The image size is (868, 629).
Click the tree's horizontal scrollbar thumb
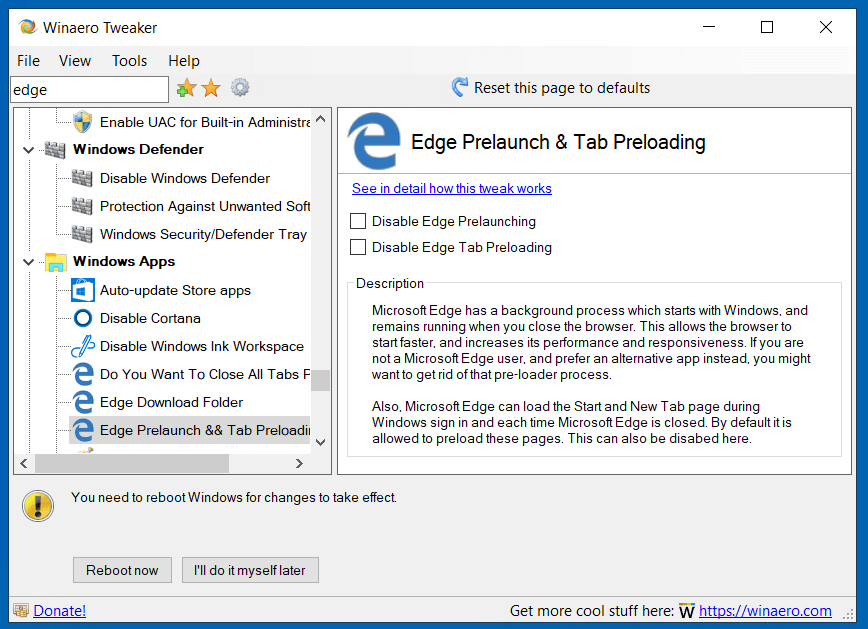(131, 464)
